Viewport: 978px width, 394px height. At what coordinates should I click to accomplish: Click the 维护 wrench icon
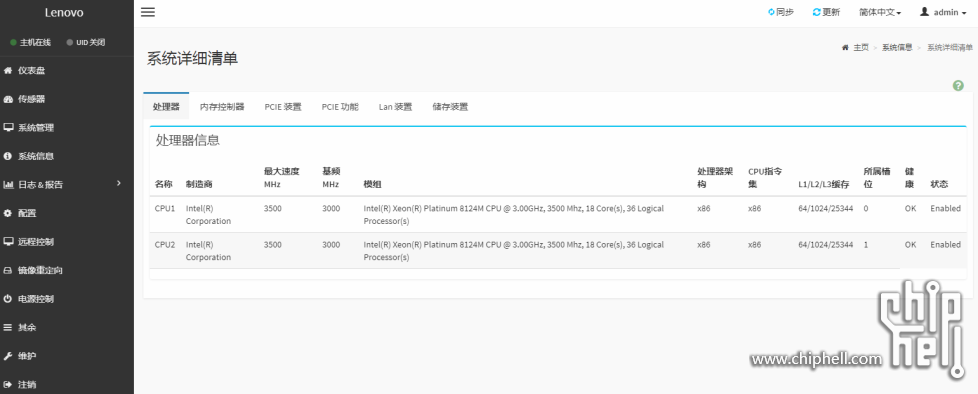pos(8,356)
